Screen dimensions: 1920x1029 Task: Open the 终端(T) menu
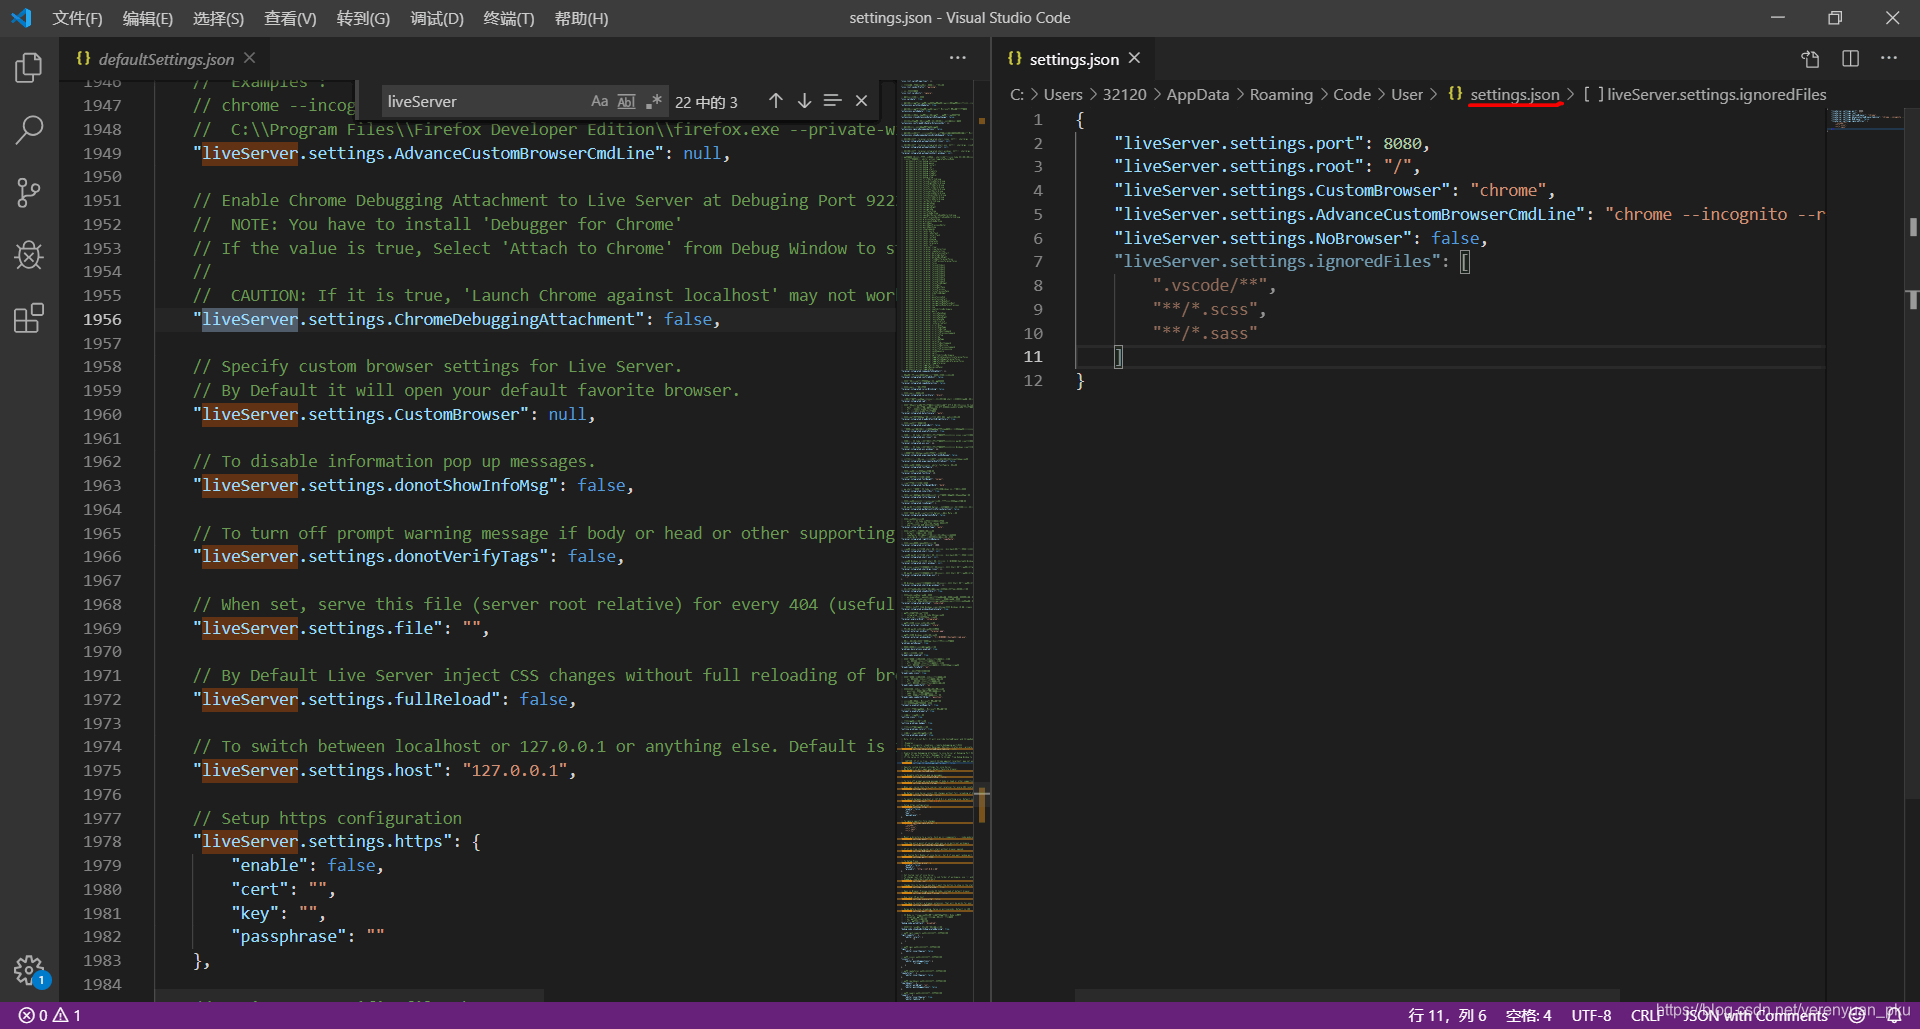pos(508,18)
